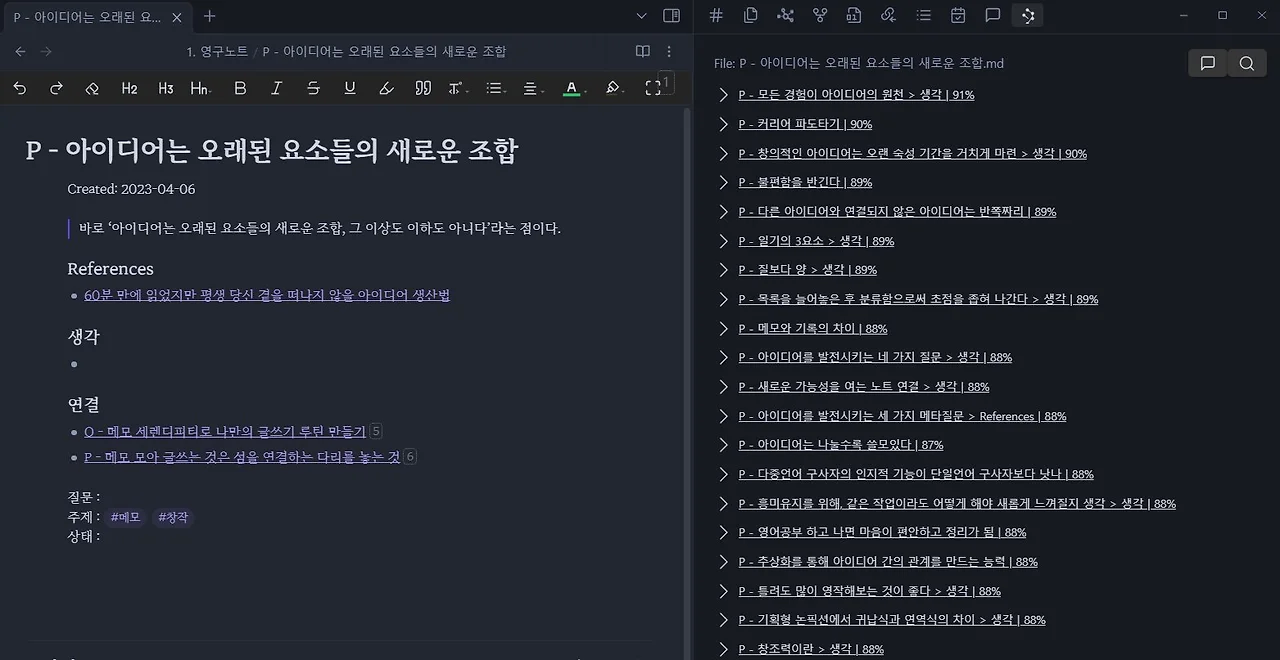The height and width of the screenshot is (660, 1280).
Task: Expand result P - 불편함을 반긴다
Action: tap(724, 182)
